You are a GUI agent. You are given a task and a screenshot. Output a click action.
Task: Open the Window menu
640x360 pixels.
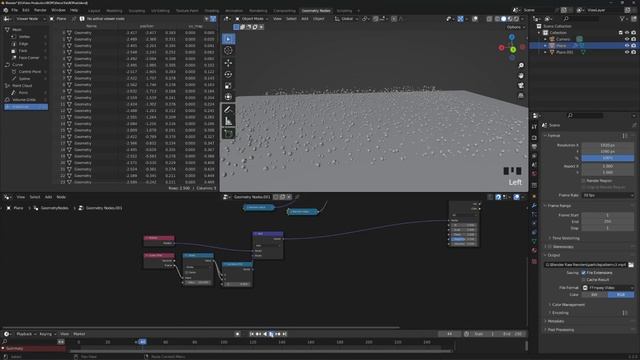58,10
